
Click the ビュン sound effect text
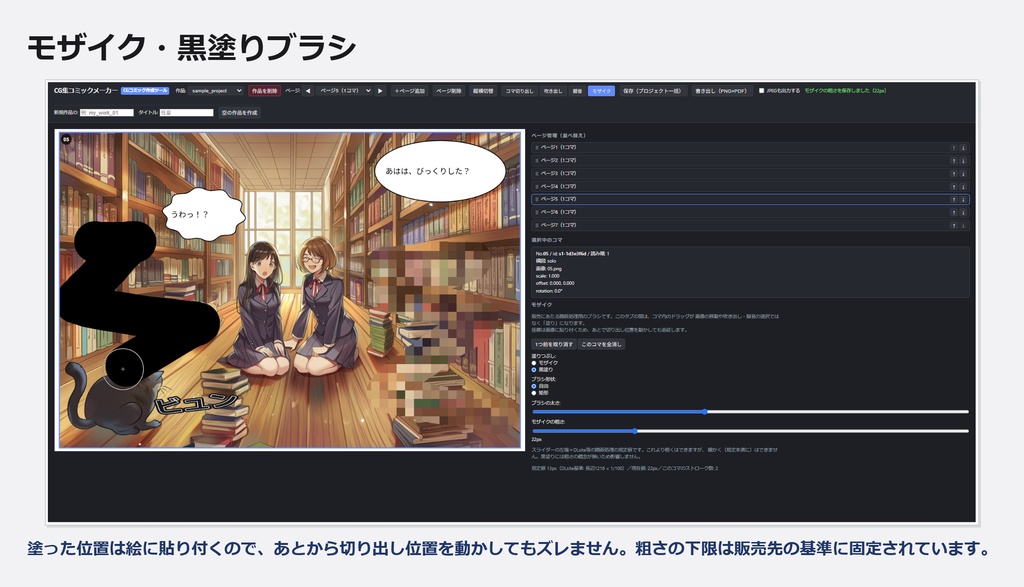tap(197, 403)
